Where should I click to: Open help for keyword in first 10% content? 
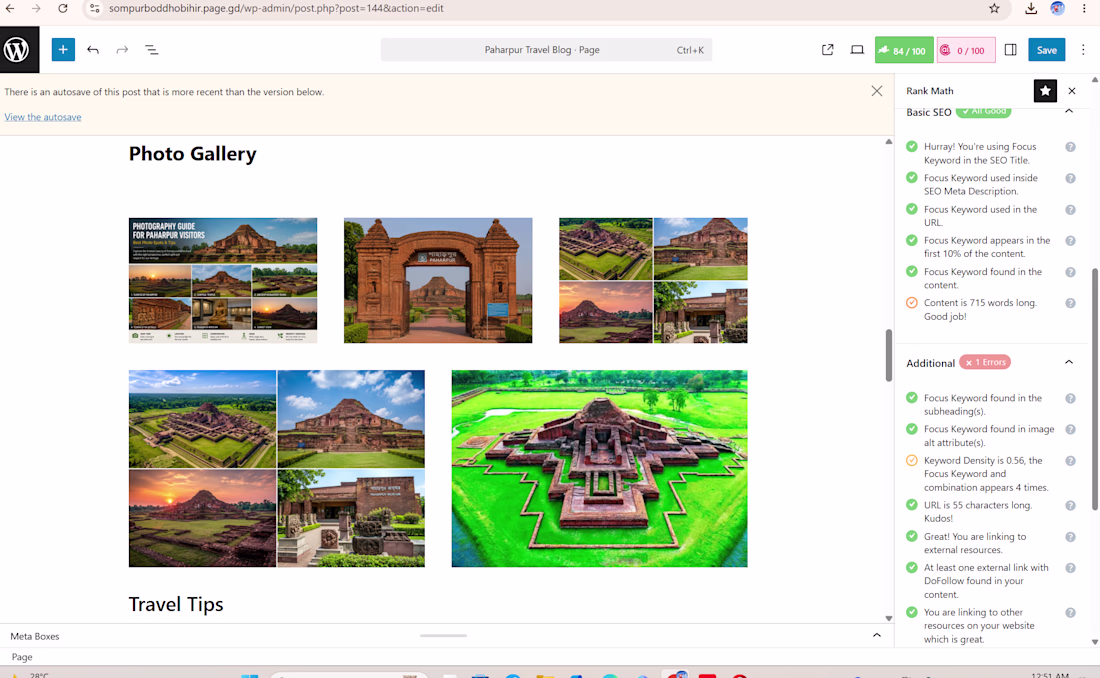click(x=1071, y=241)
